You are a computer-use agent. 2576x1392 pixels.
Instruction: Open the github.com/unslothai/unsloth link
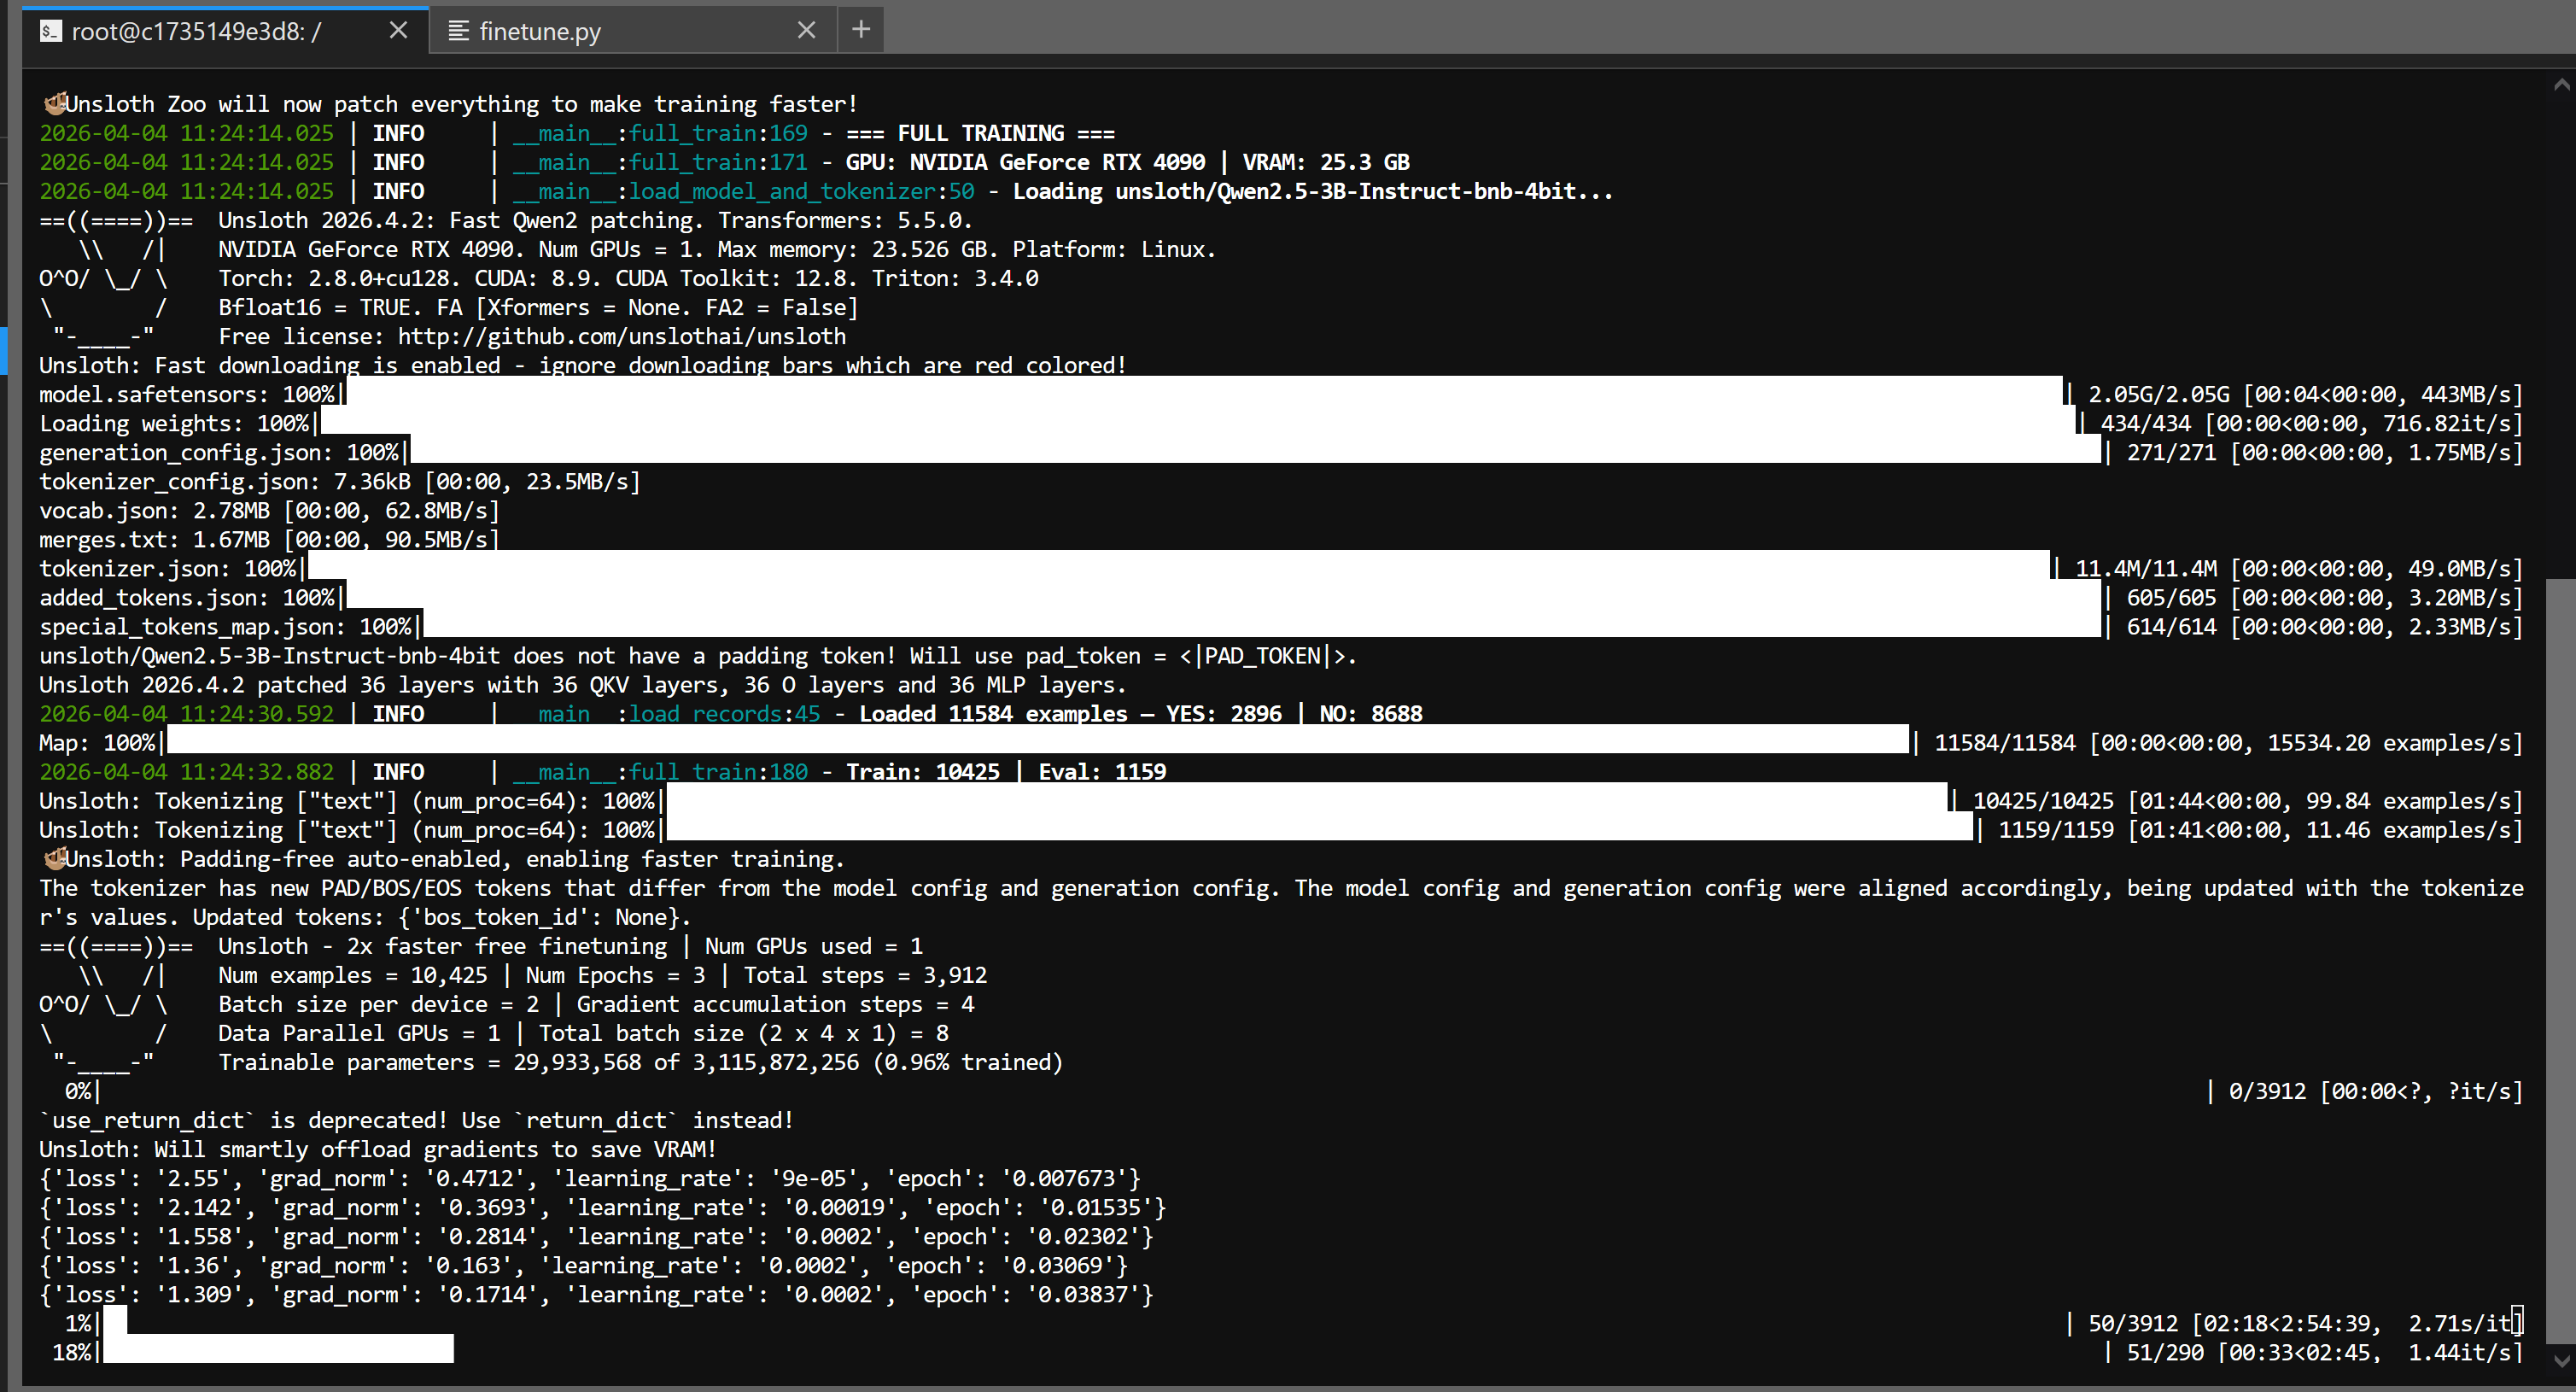621,337
